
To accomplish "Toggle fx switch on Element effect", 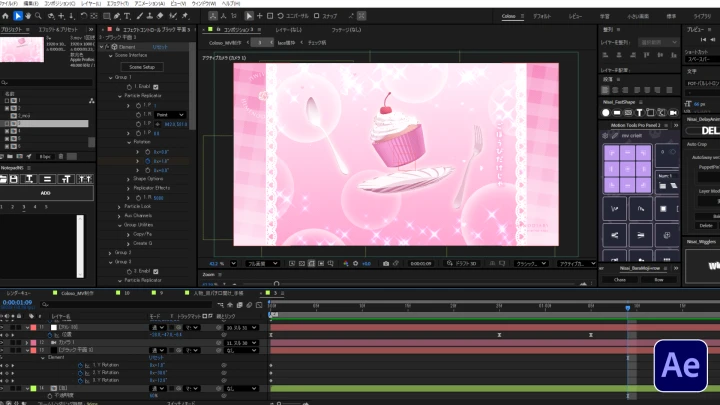I will [x=107, y=47].
